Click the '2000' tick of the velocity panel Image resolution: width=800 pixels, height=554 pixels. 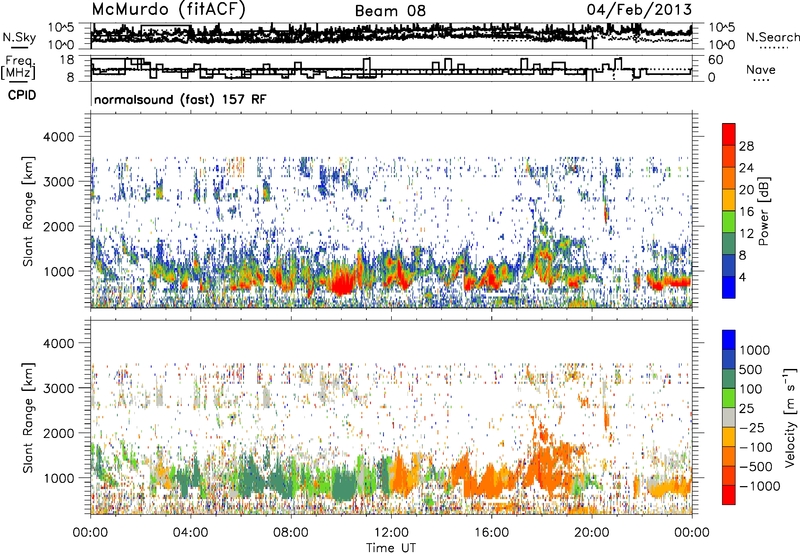[58, 433]
